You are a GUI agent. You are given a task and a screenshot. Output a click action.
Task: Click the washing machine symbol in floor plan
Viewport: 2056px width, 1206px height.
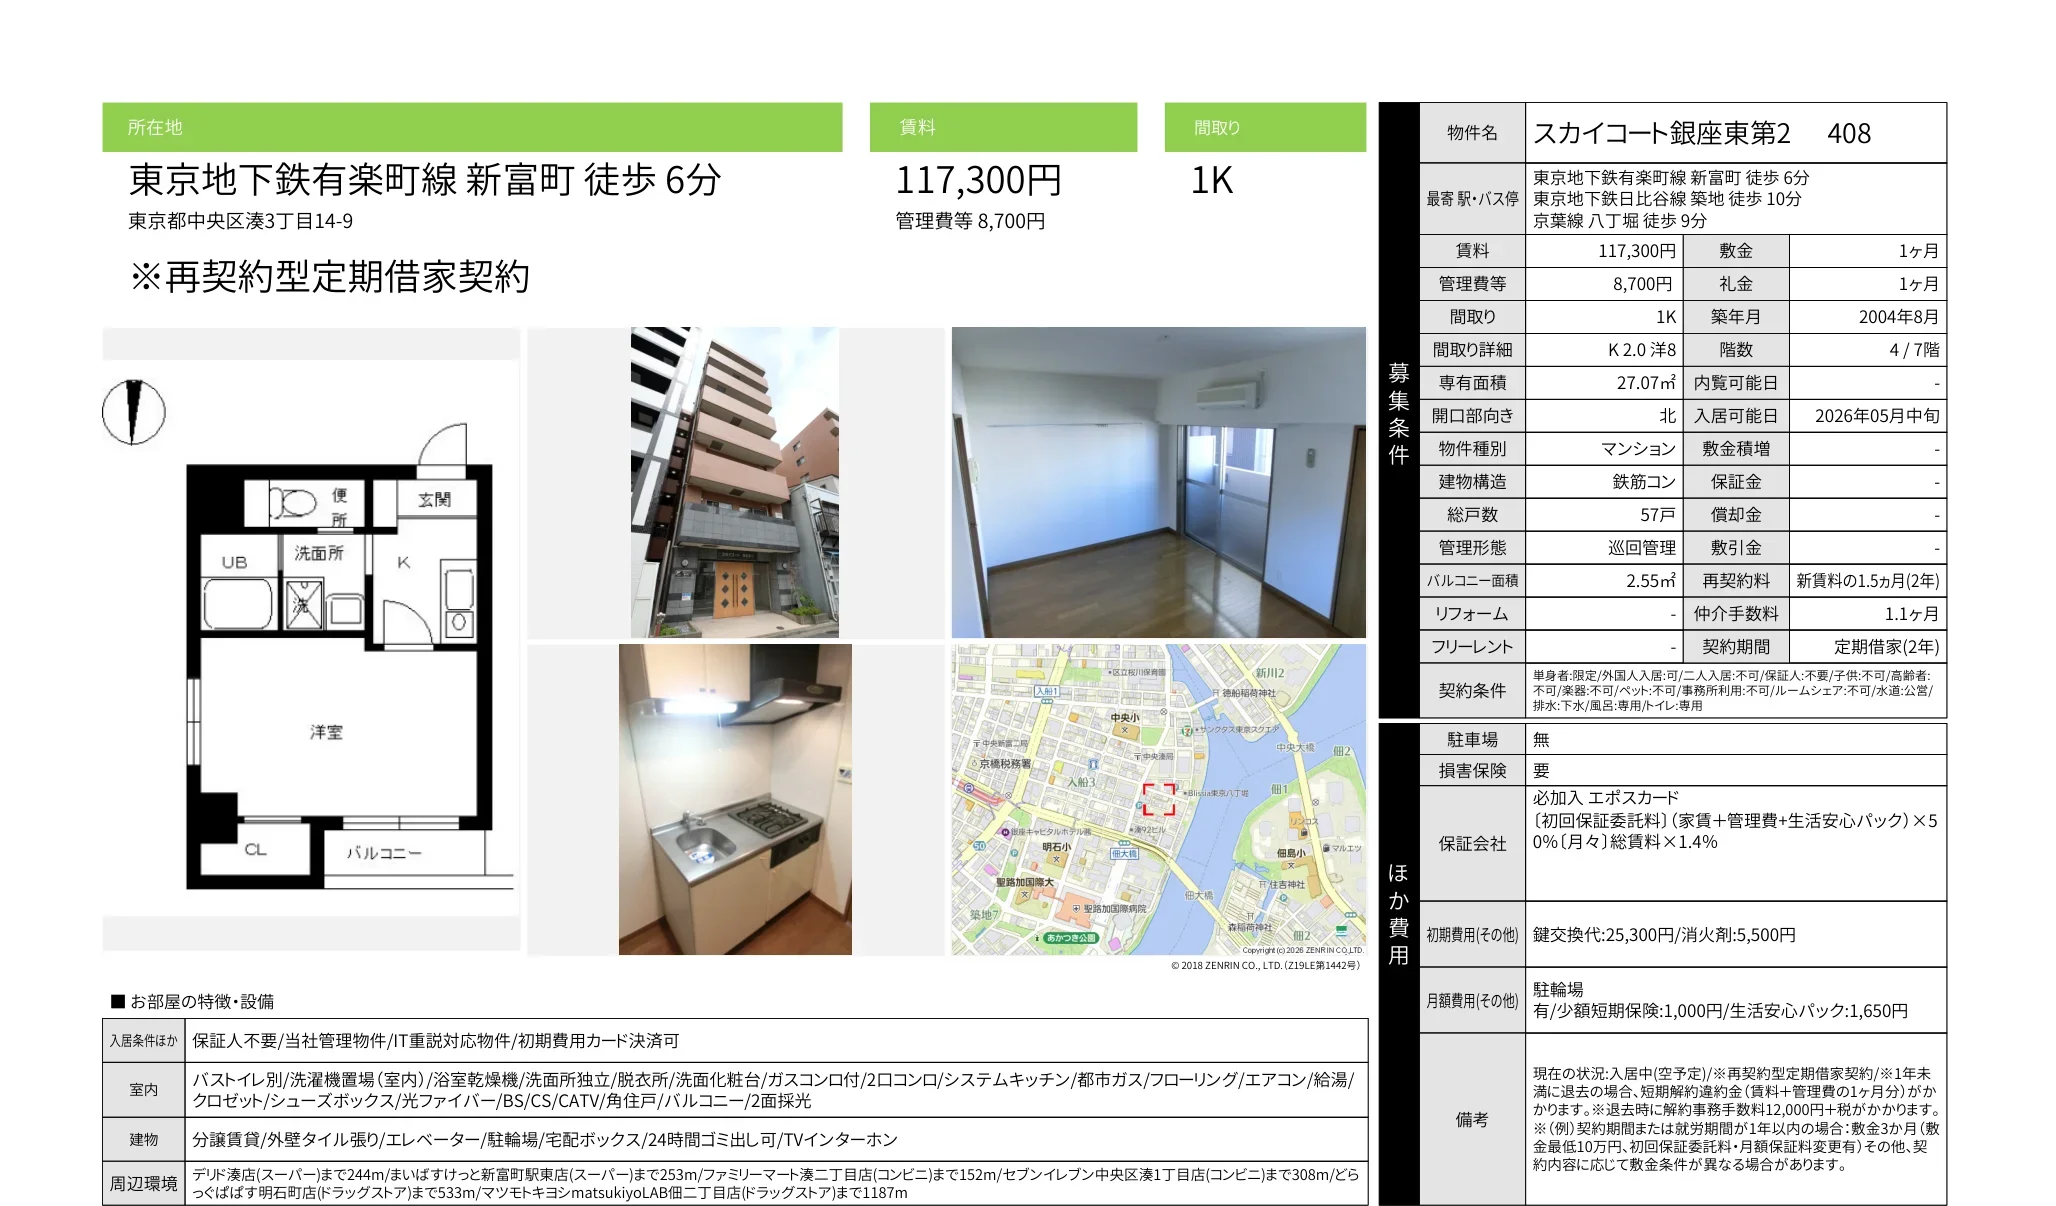304,604
